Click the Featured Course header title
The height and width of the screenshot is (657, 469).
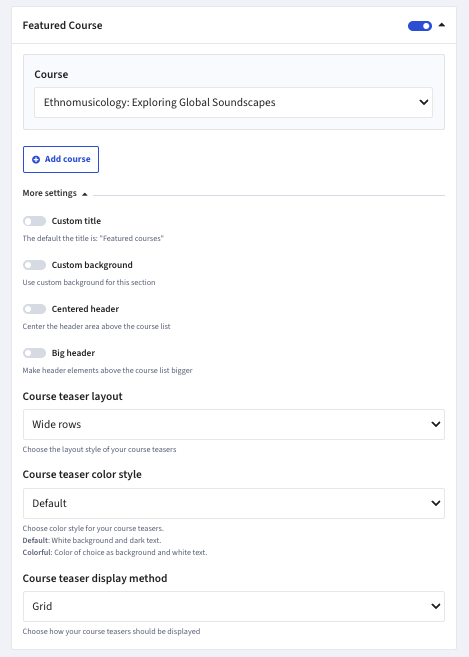62,25
